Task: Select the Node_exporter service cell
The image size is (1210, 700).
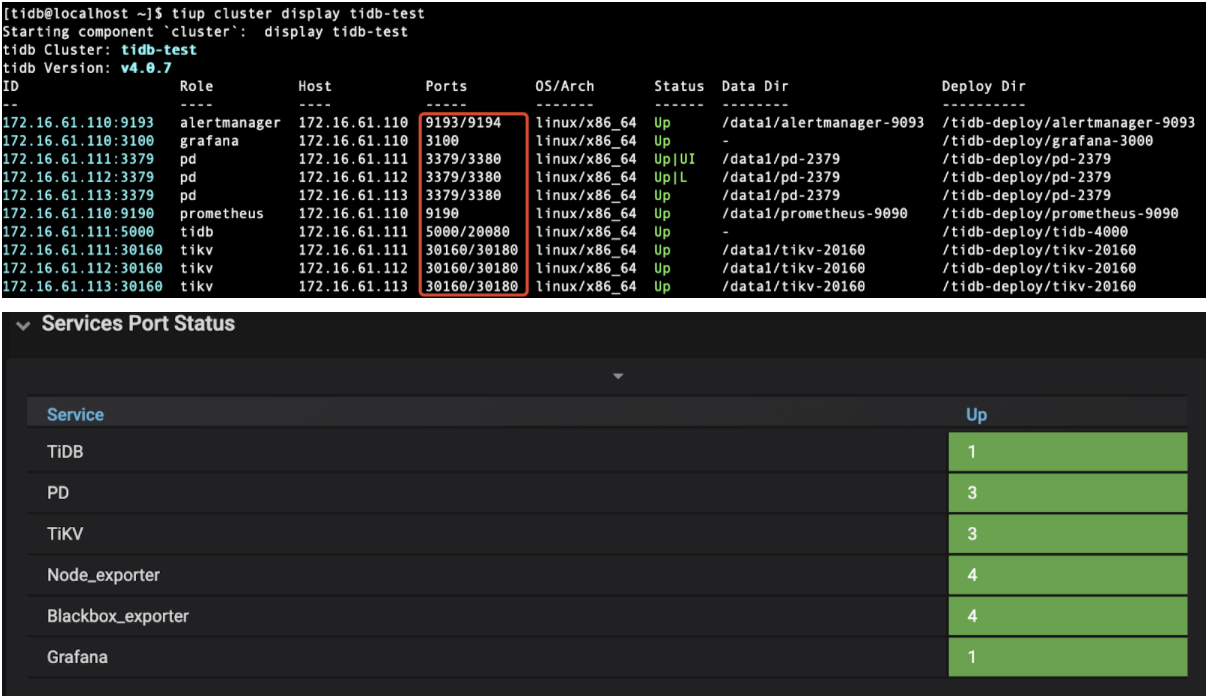Action: [x=487, y=575]
